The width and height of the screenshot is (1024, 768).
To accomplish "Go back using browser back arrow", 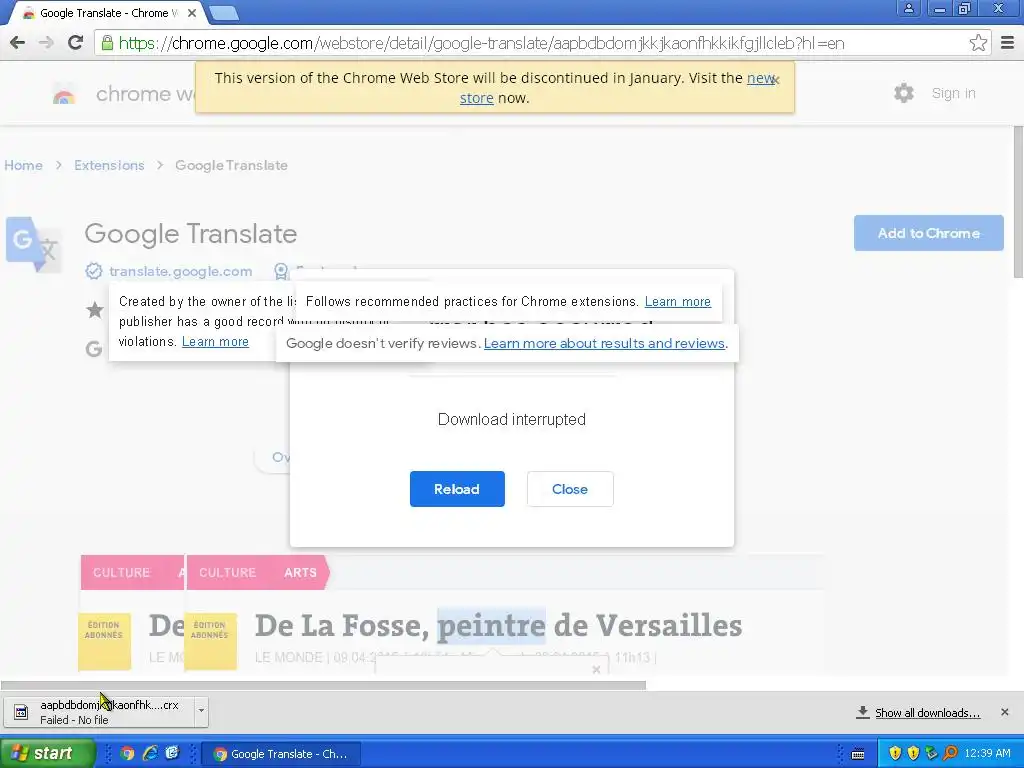I will [x=18, y=43].
